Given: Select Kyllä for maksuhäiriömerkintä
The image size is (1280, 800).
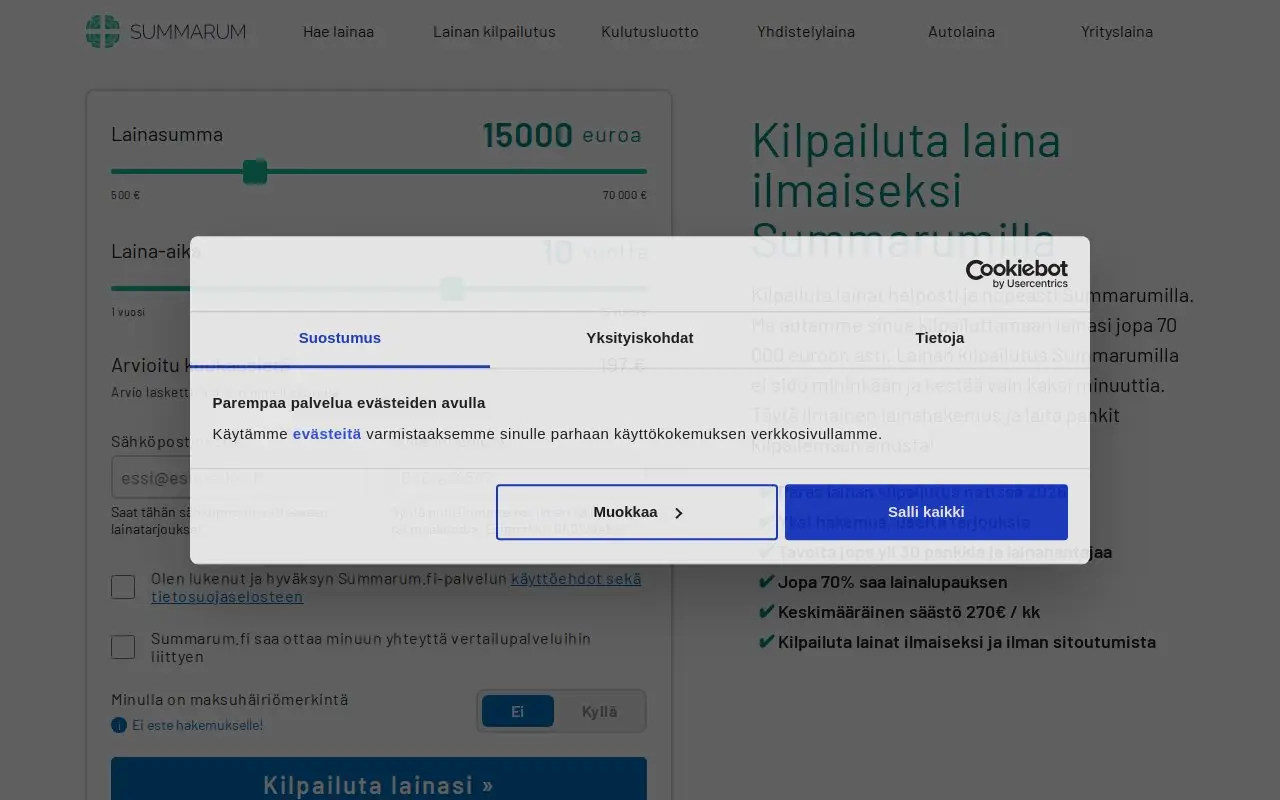Looking at the screenshot, I should pyautogui.click(x=600, y=711).
